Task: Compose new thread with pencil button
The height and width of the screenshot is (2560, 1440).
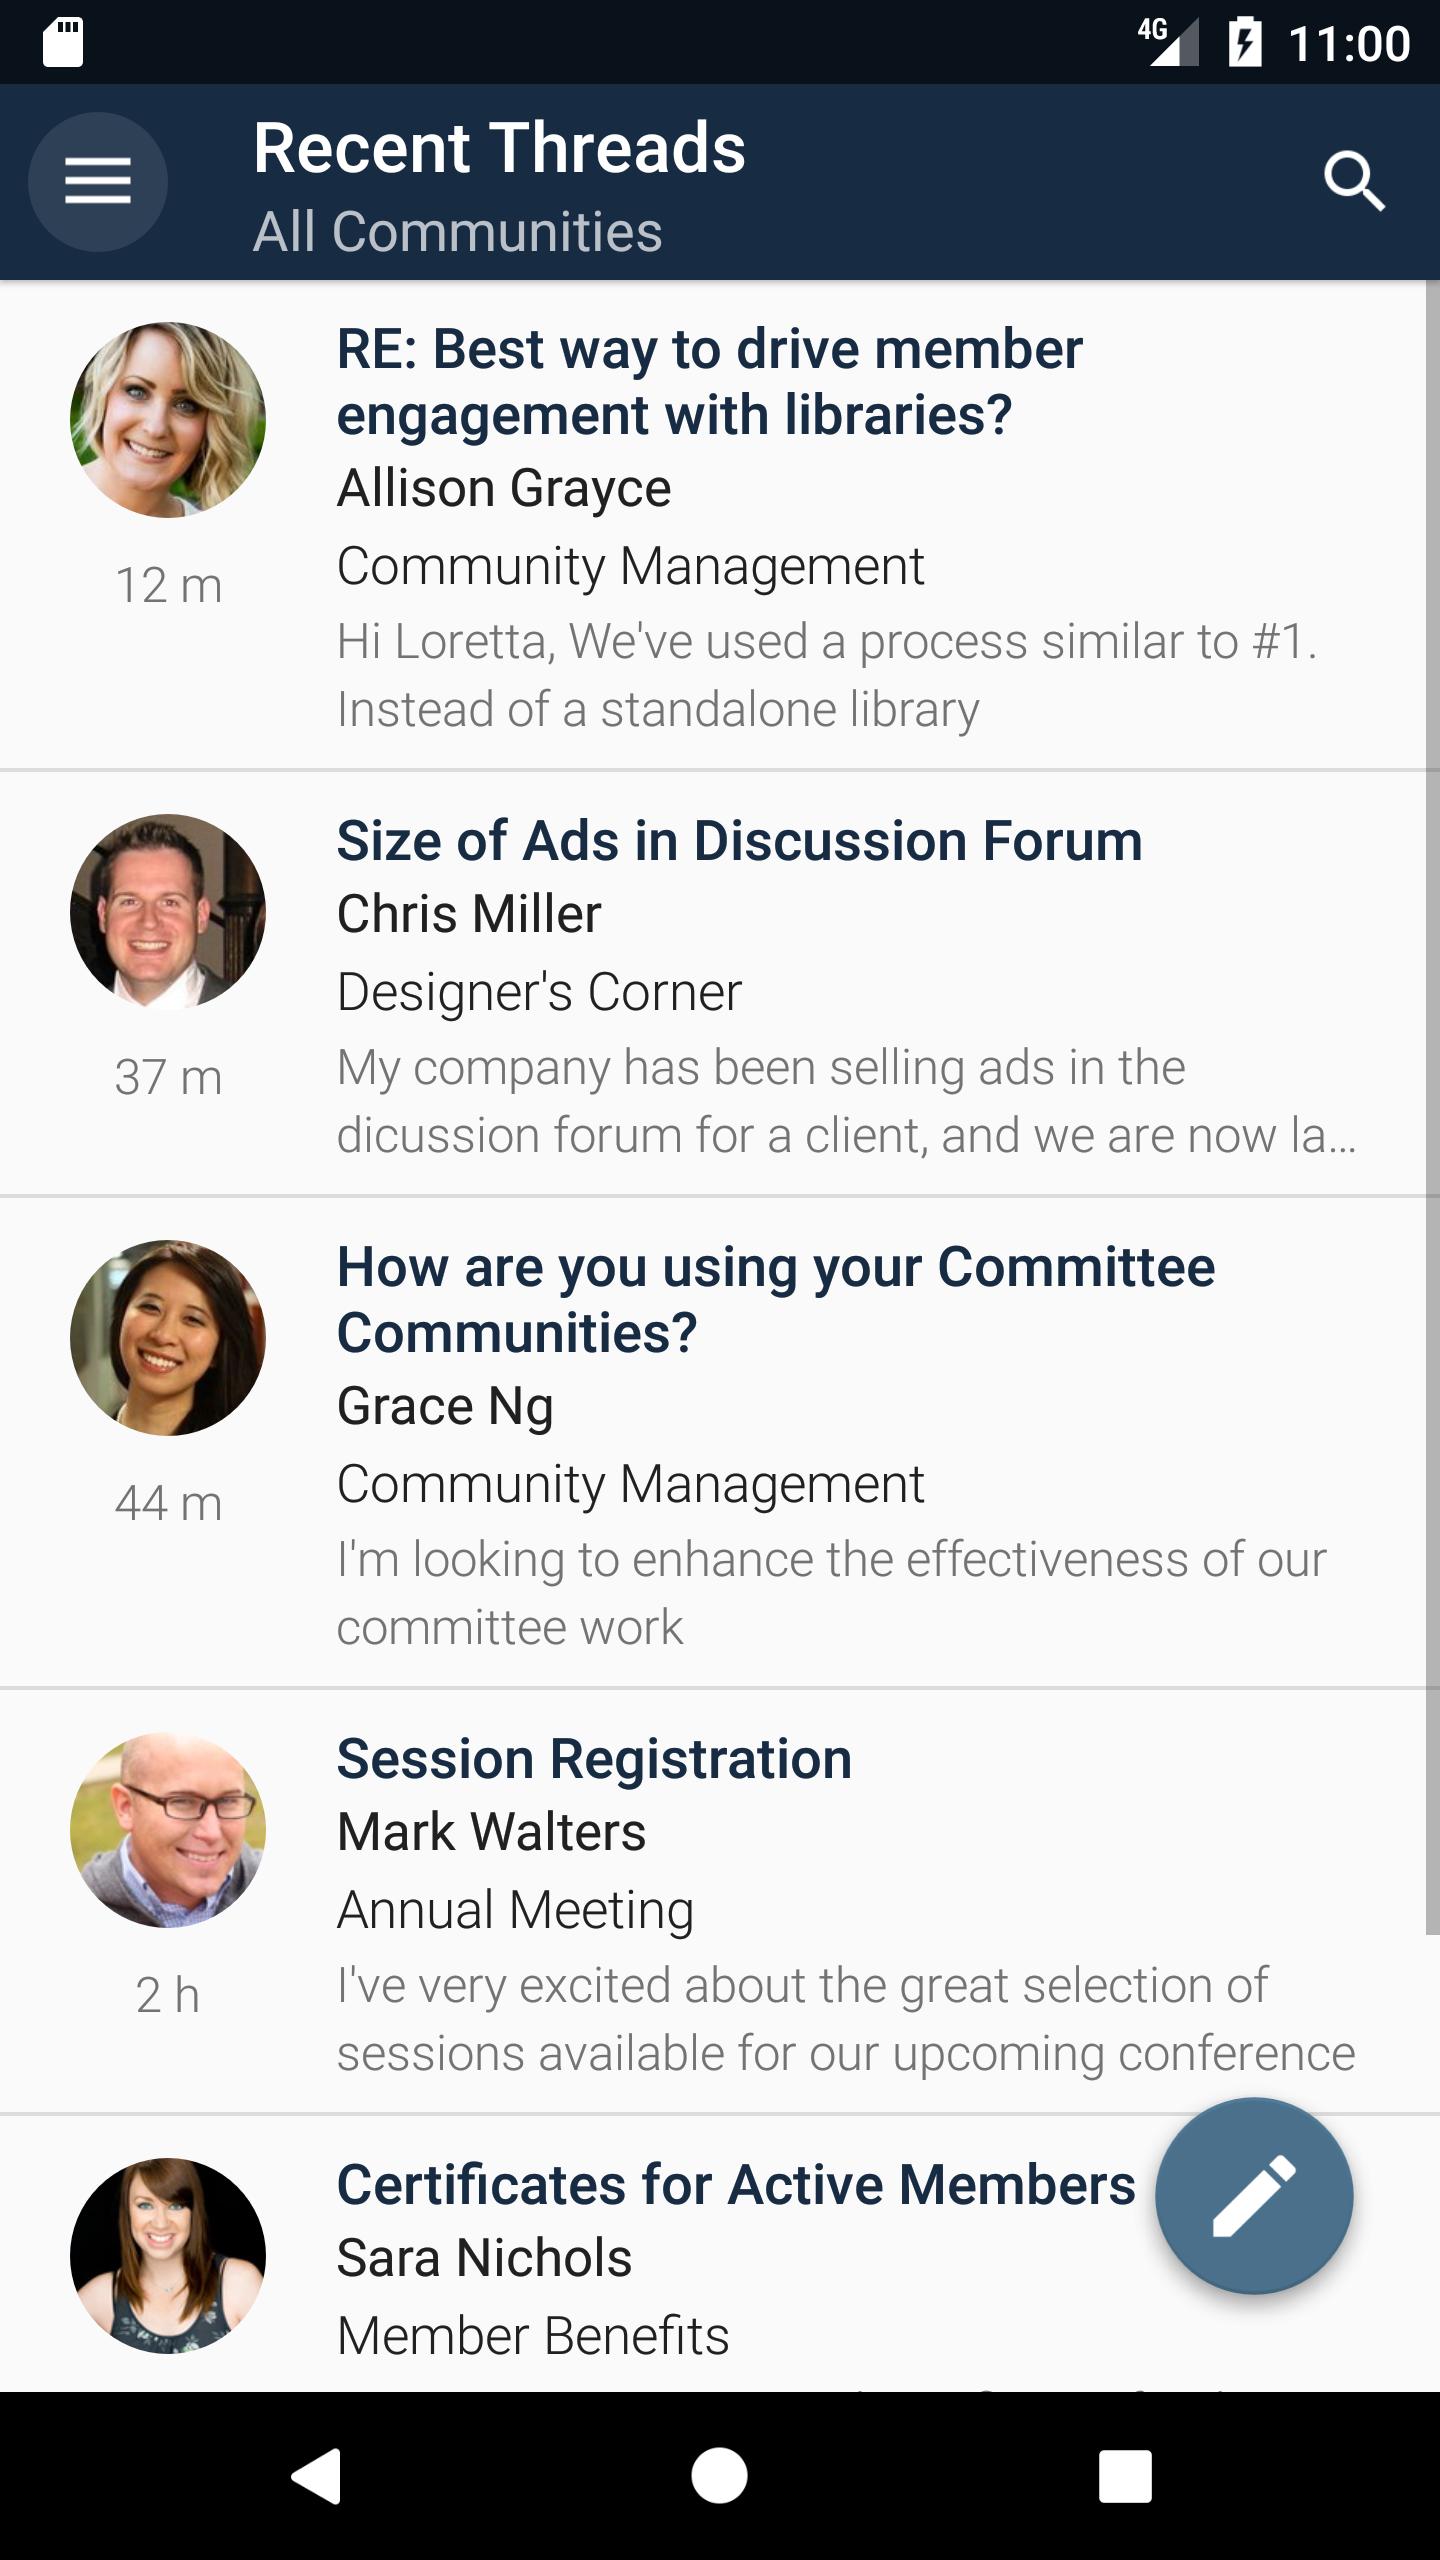Action: [1254, 2196]
